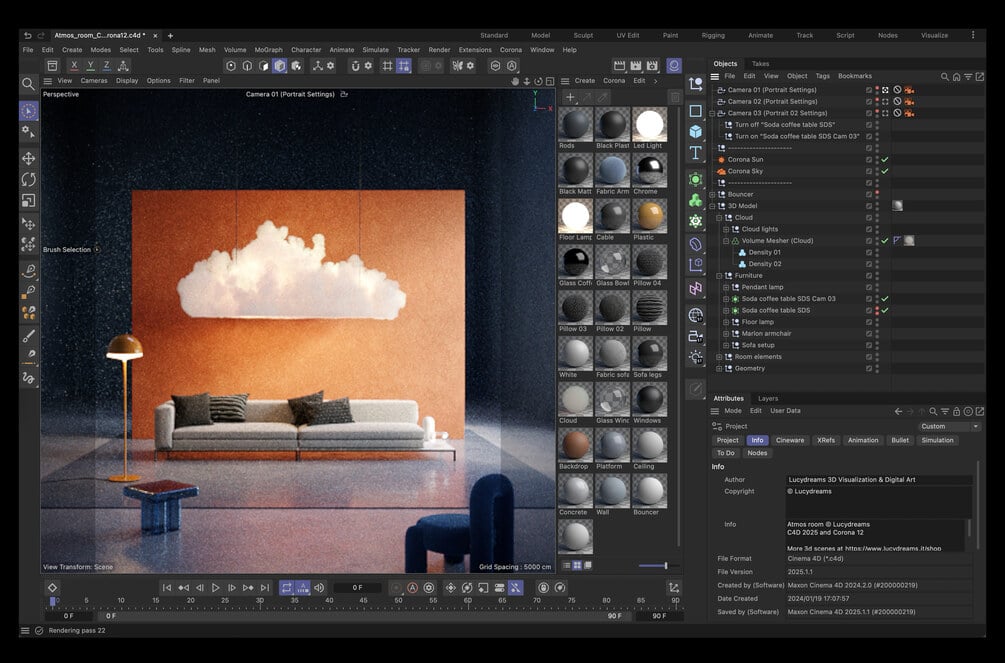This screenshot has height=663, width=1005.
Task: Switch to the Takes tab
Action: point(760,64)
